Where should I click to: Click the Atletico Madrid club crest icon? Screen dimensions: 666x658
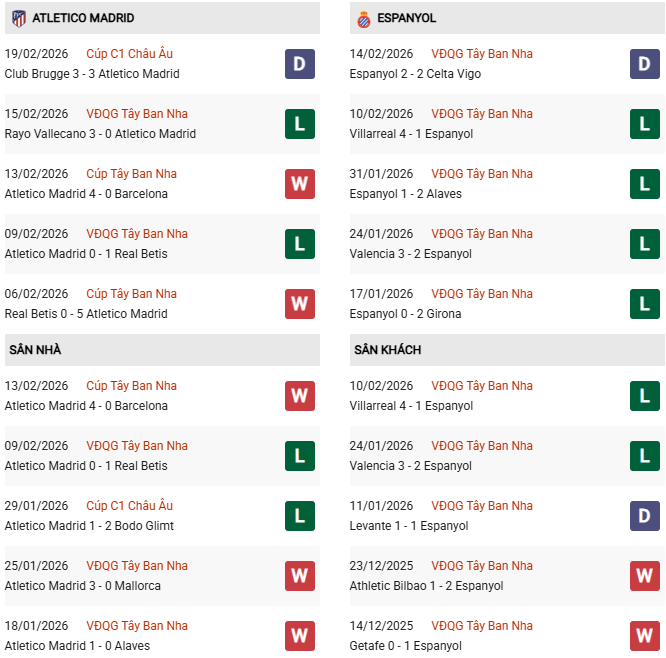pos(19,18)
